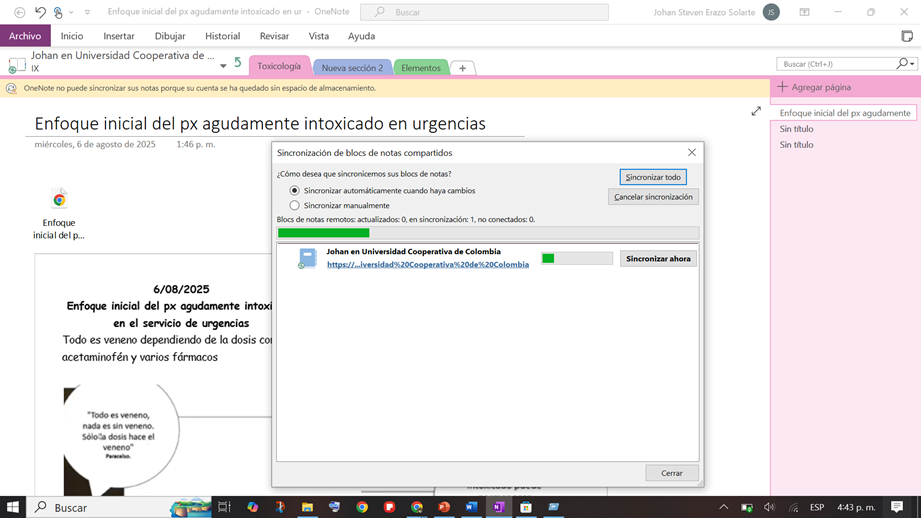Click the user avatar JS icon

771,12
